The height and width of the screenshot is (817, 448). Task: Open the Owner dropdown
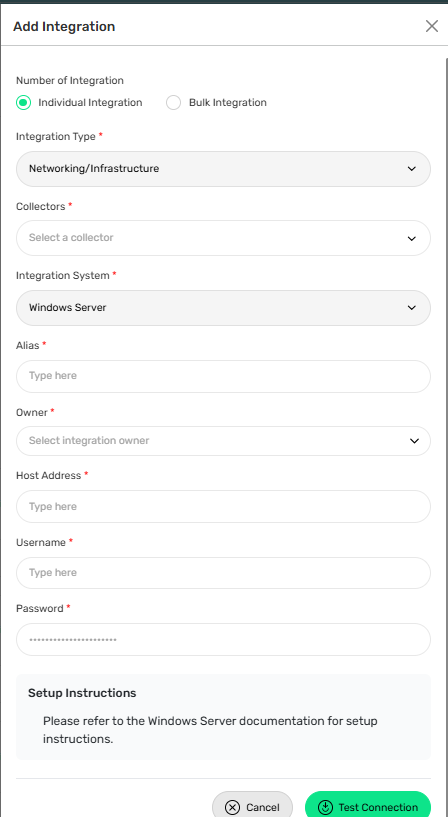pos(223,441)
